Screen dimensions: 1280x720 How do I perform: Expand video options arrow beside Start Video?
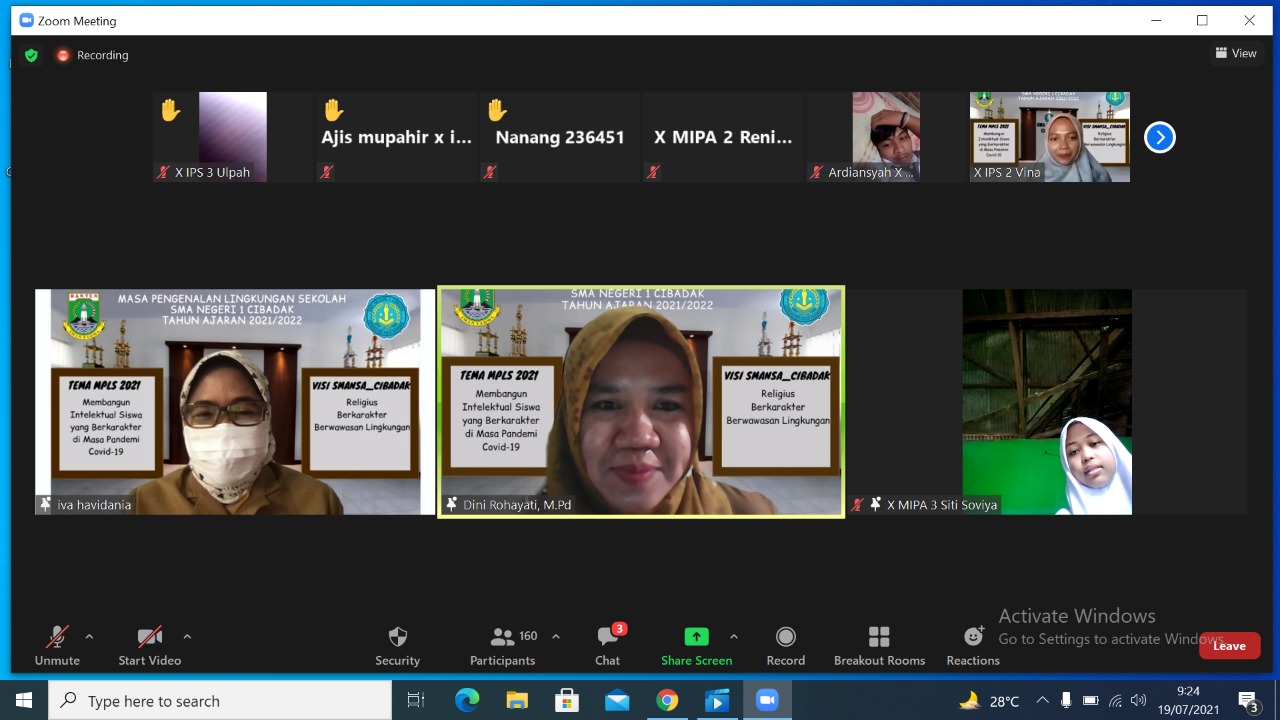(187, 636)
